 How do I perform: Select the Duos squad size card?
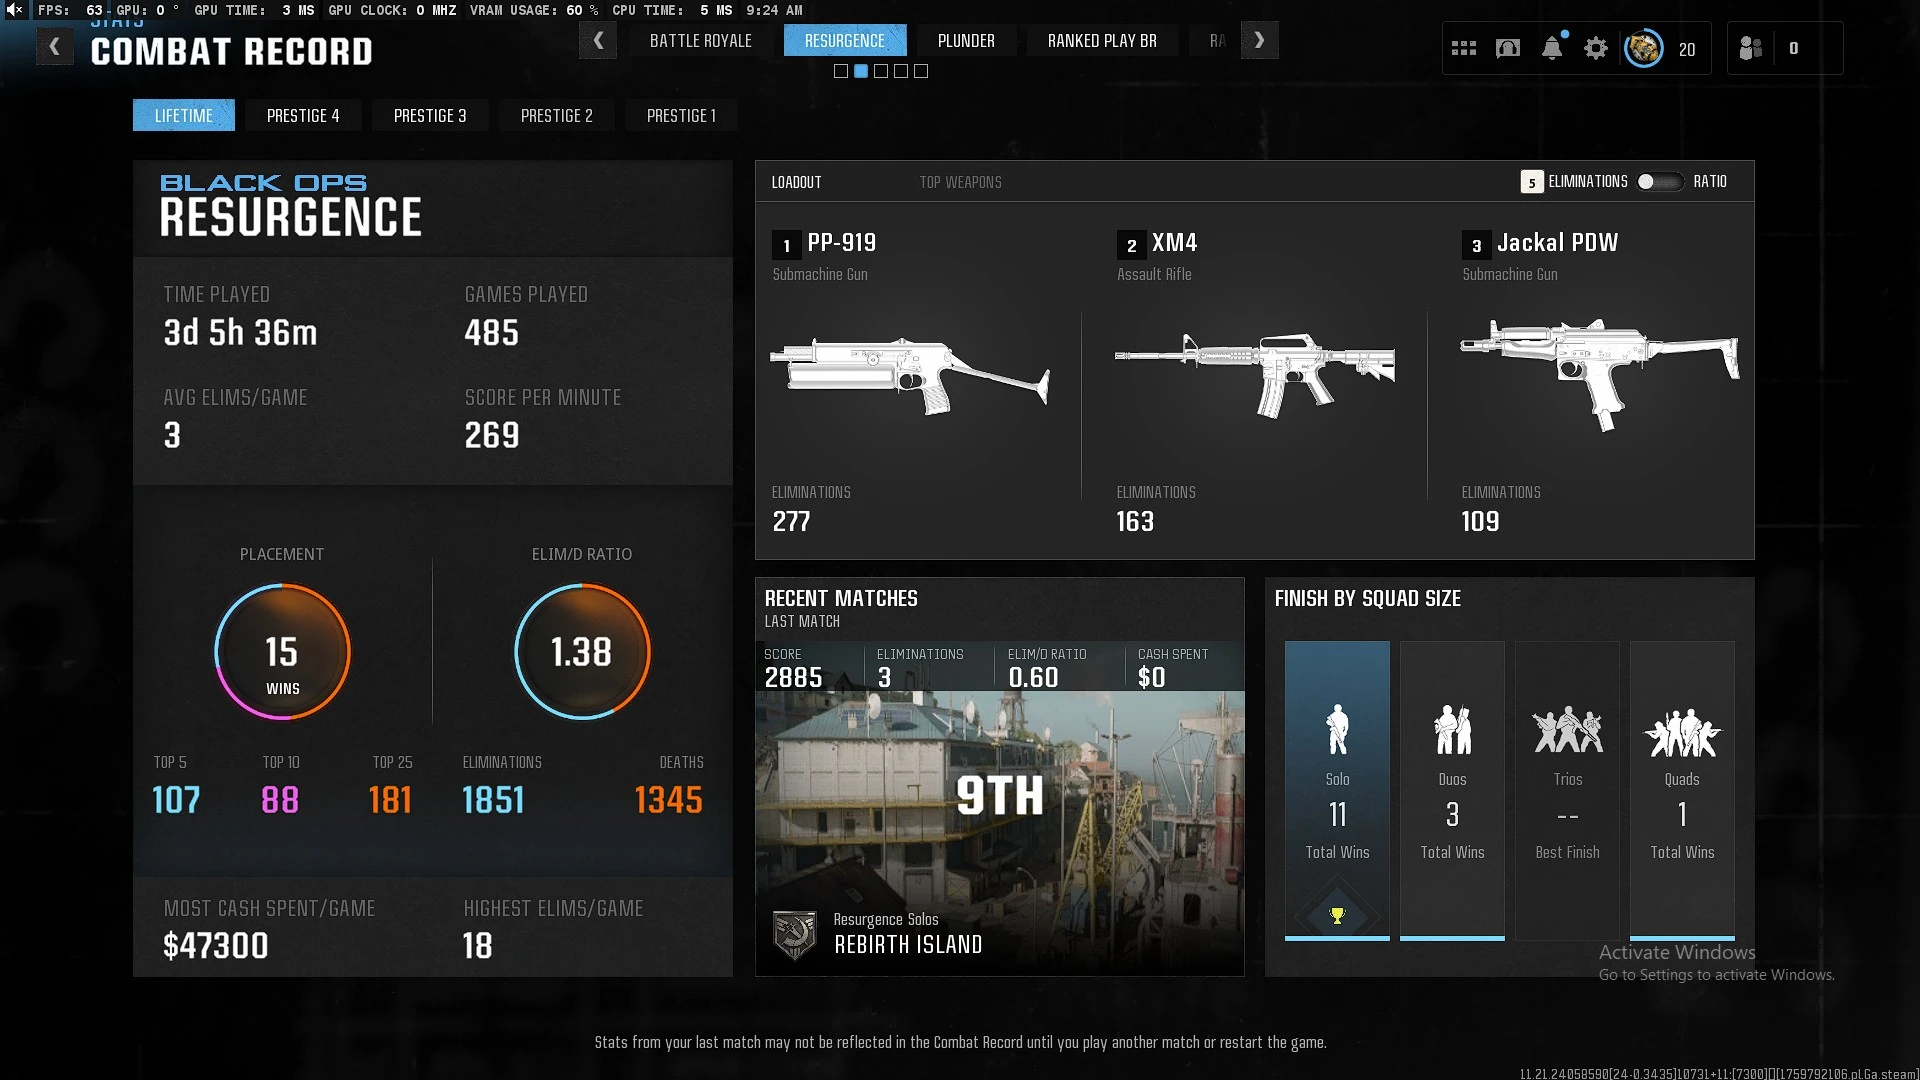click(1452, 790)
